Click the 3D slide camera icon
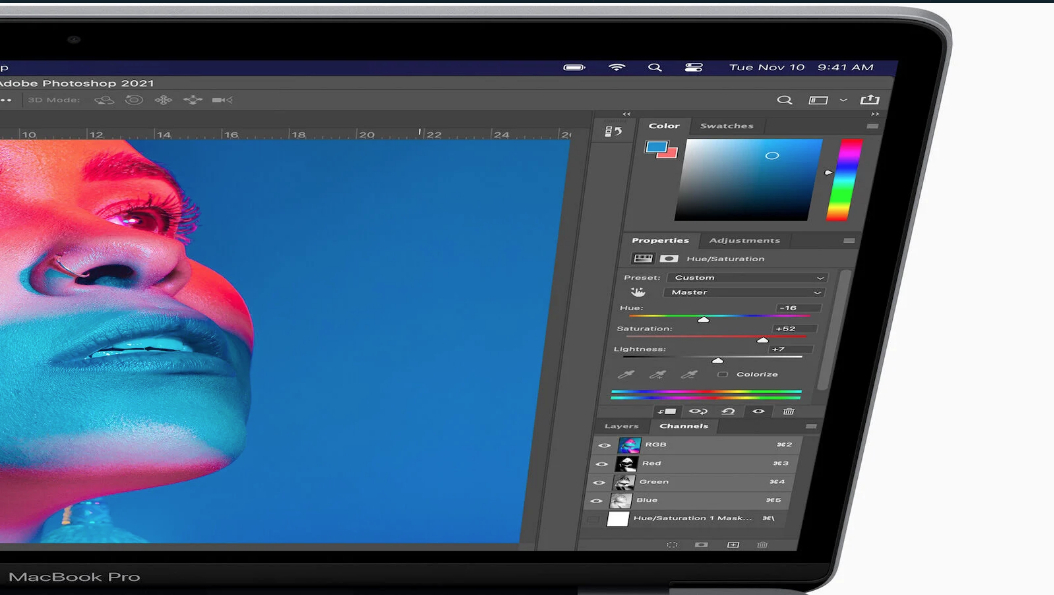1054x595 pixels. point(193,100)
